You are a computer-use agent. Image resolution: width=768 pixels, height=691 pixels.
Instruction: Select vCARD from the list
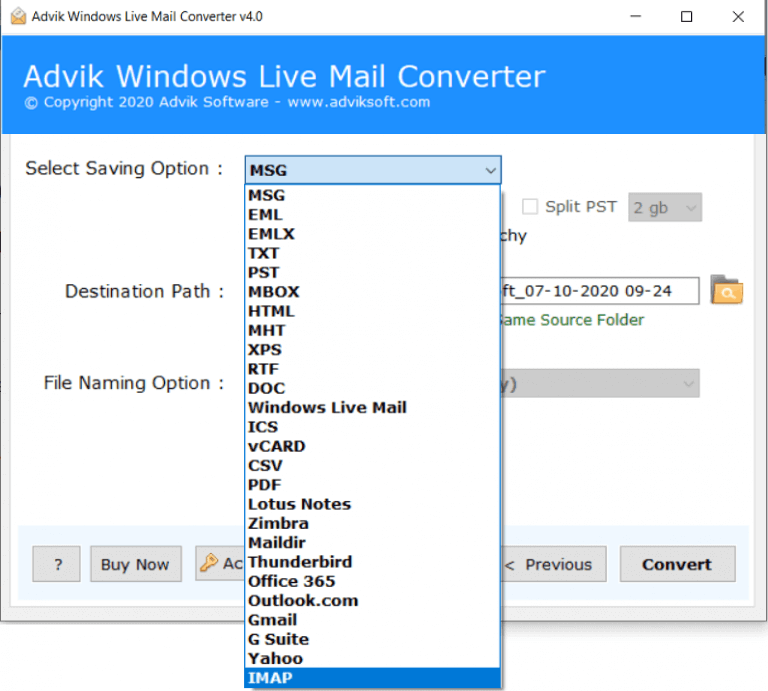[372, 446]
